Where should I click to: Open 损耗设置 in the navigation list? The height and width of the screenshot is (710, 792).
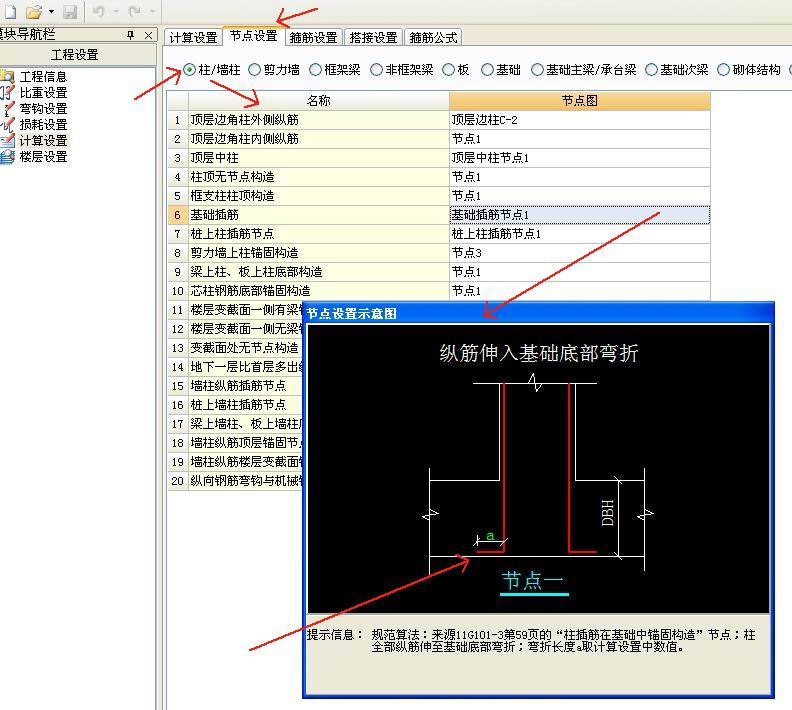pos(43,124)
